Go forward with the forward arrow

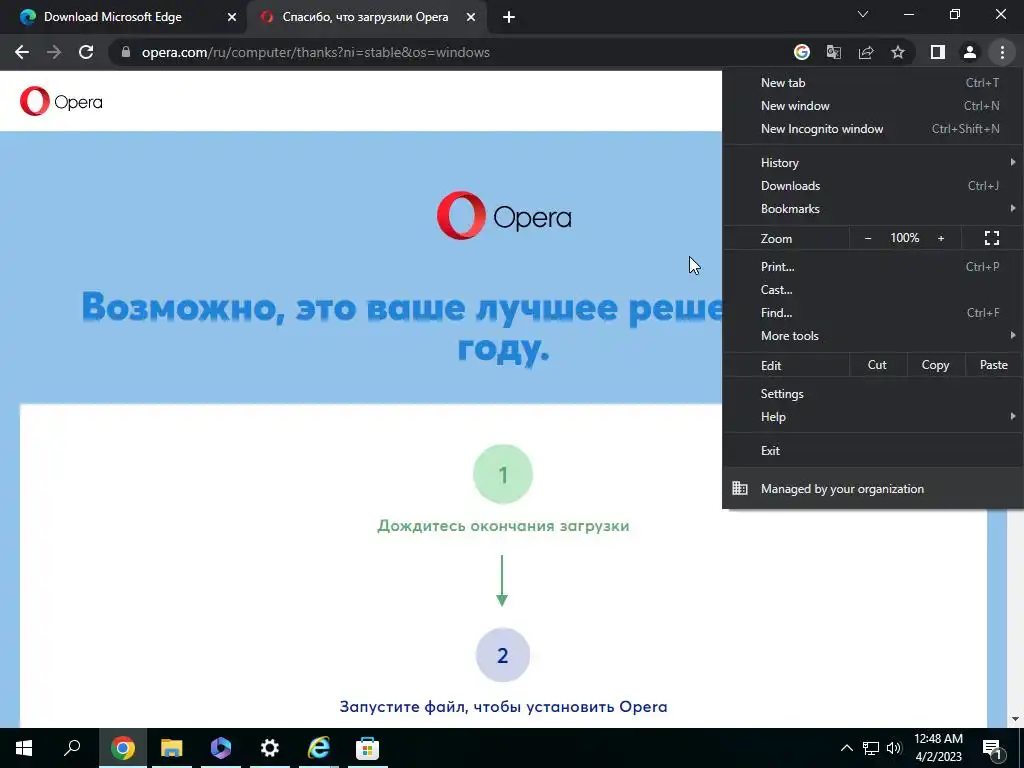pyautogui.click(x=54, y=52)
